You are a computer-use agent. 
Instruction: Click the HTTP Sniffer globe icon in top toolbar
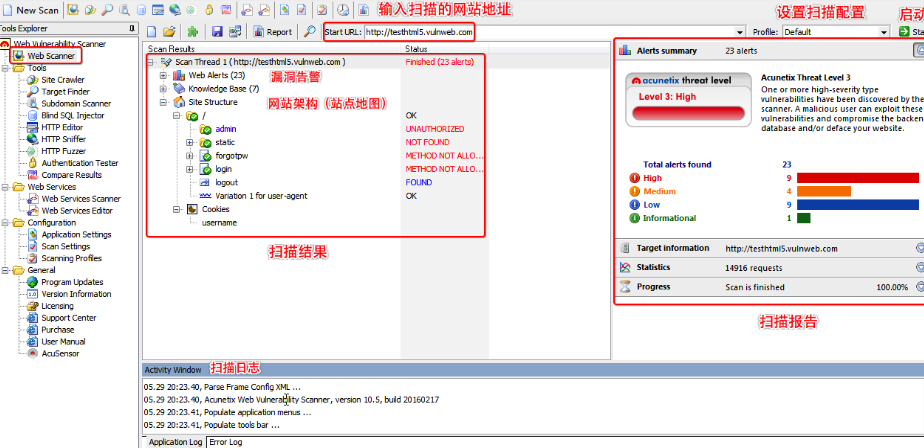pyautogui.click(x=174, y=10)
